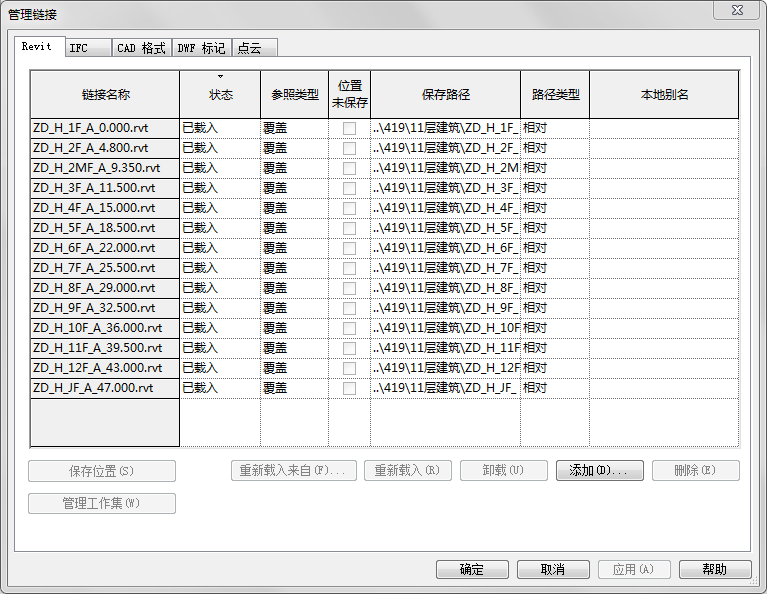Change 路径类型 for ZD_H_7F_A_25.500.rvt
Screen dimensions: 767x594
click(554, 268)
